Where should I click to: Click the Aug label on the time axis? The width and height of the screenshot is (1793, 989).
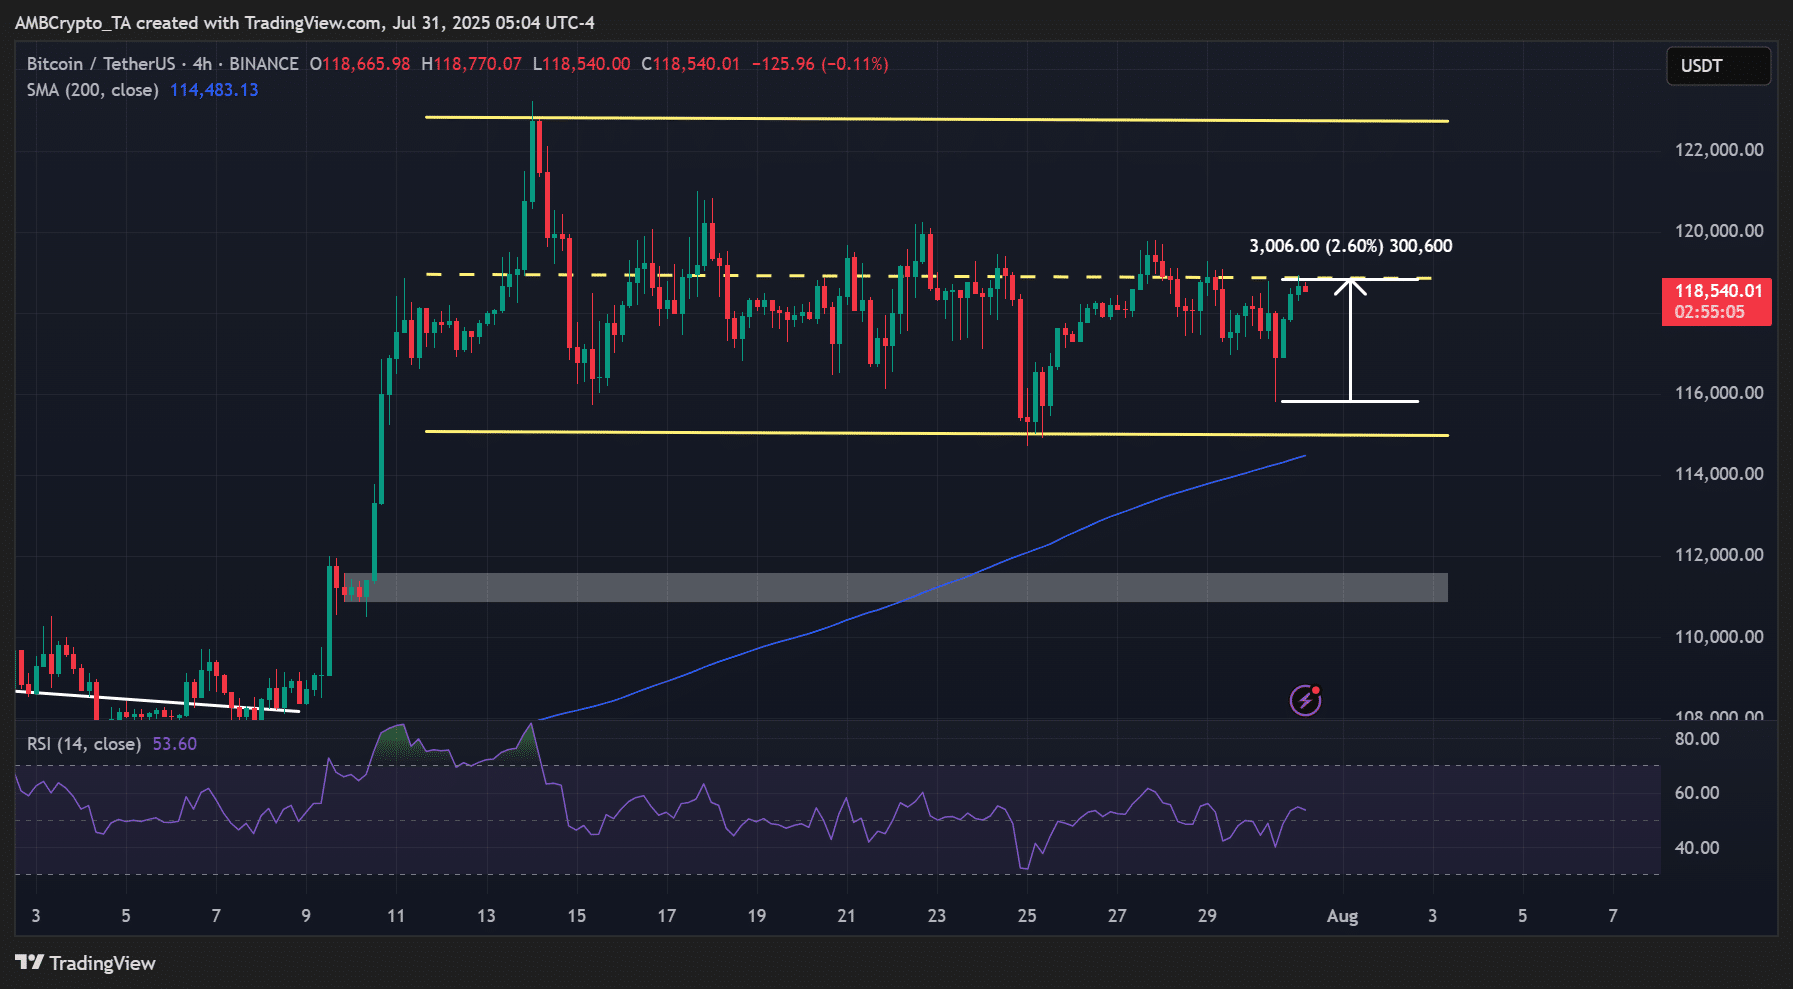point(1342,916)
